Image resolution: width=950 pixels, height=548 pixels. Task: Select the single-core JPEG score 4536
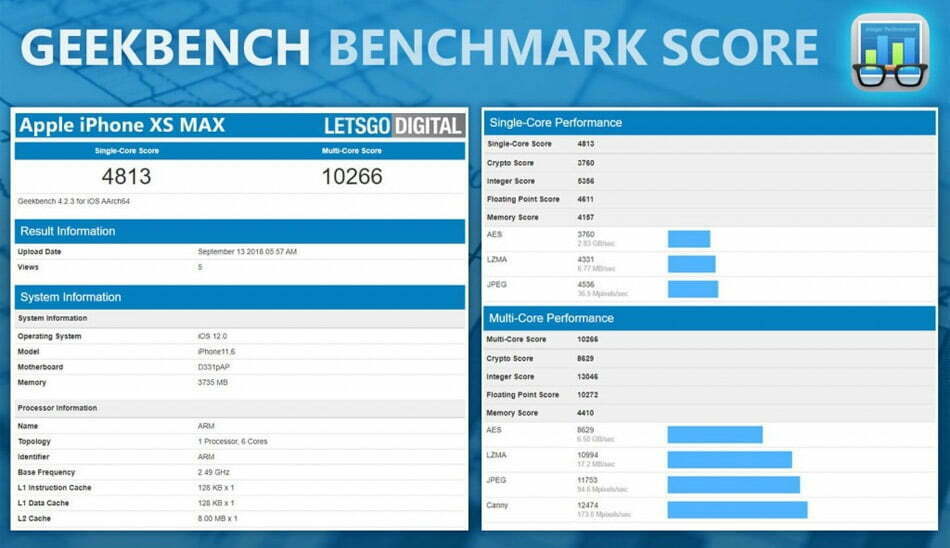pos(586,285)
